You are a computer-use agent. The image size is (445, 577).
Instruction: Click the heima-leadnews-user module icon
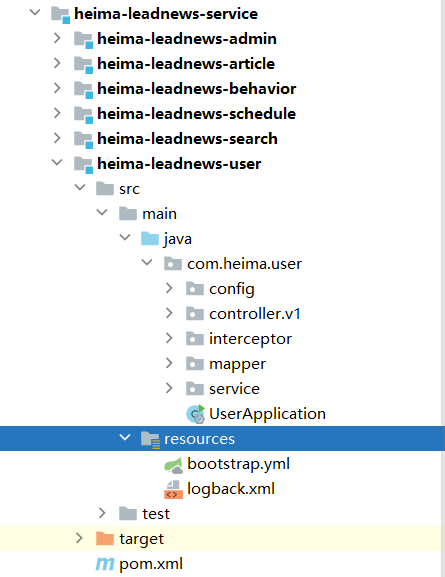click(x=83, y=165)
